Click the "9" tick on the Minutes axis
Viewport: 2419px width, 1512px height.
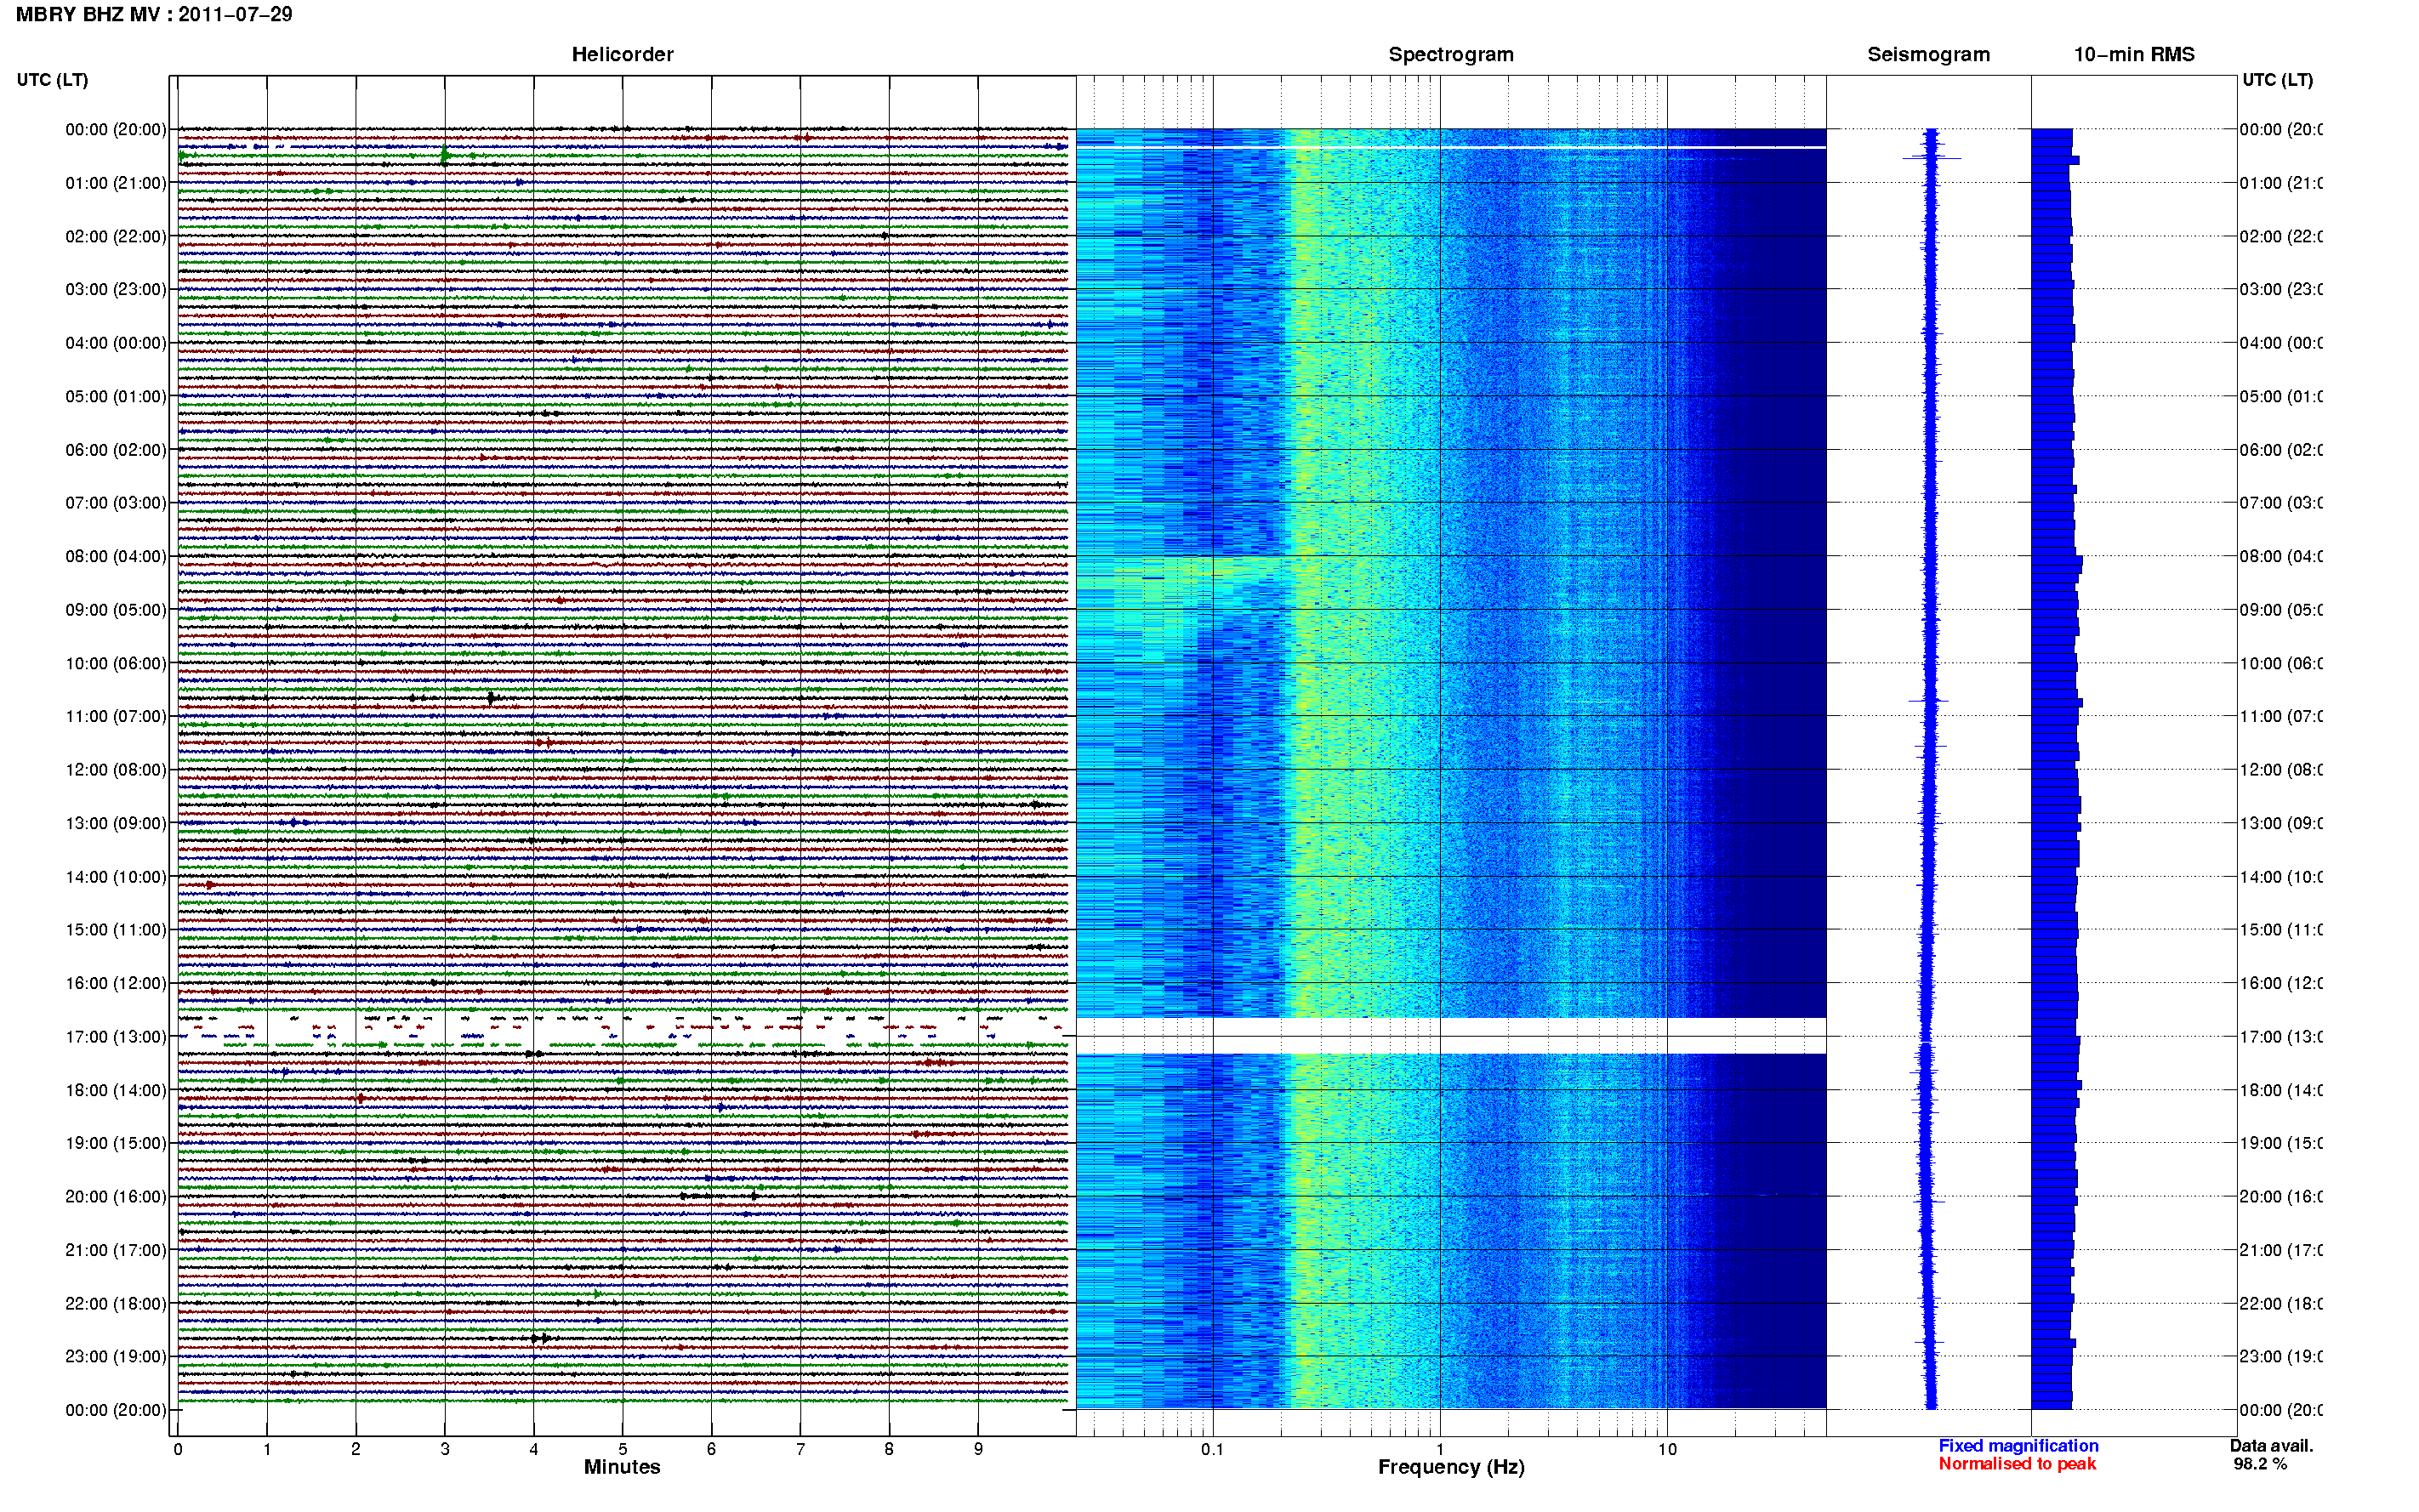coord(978,1449)
